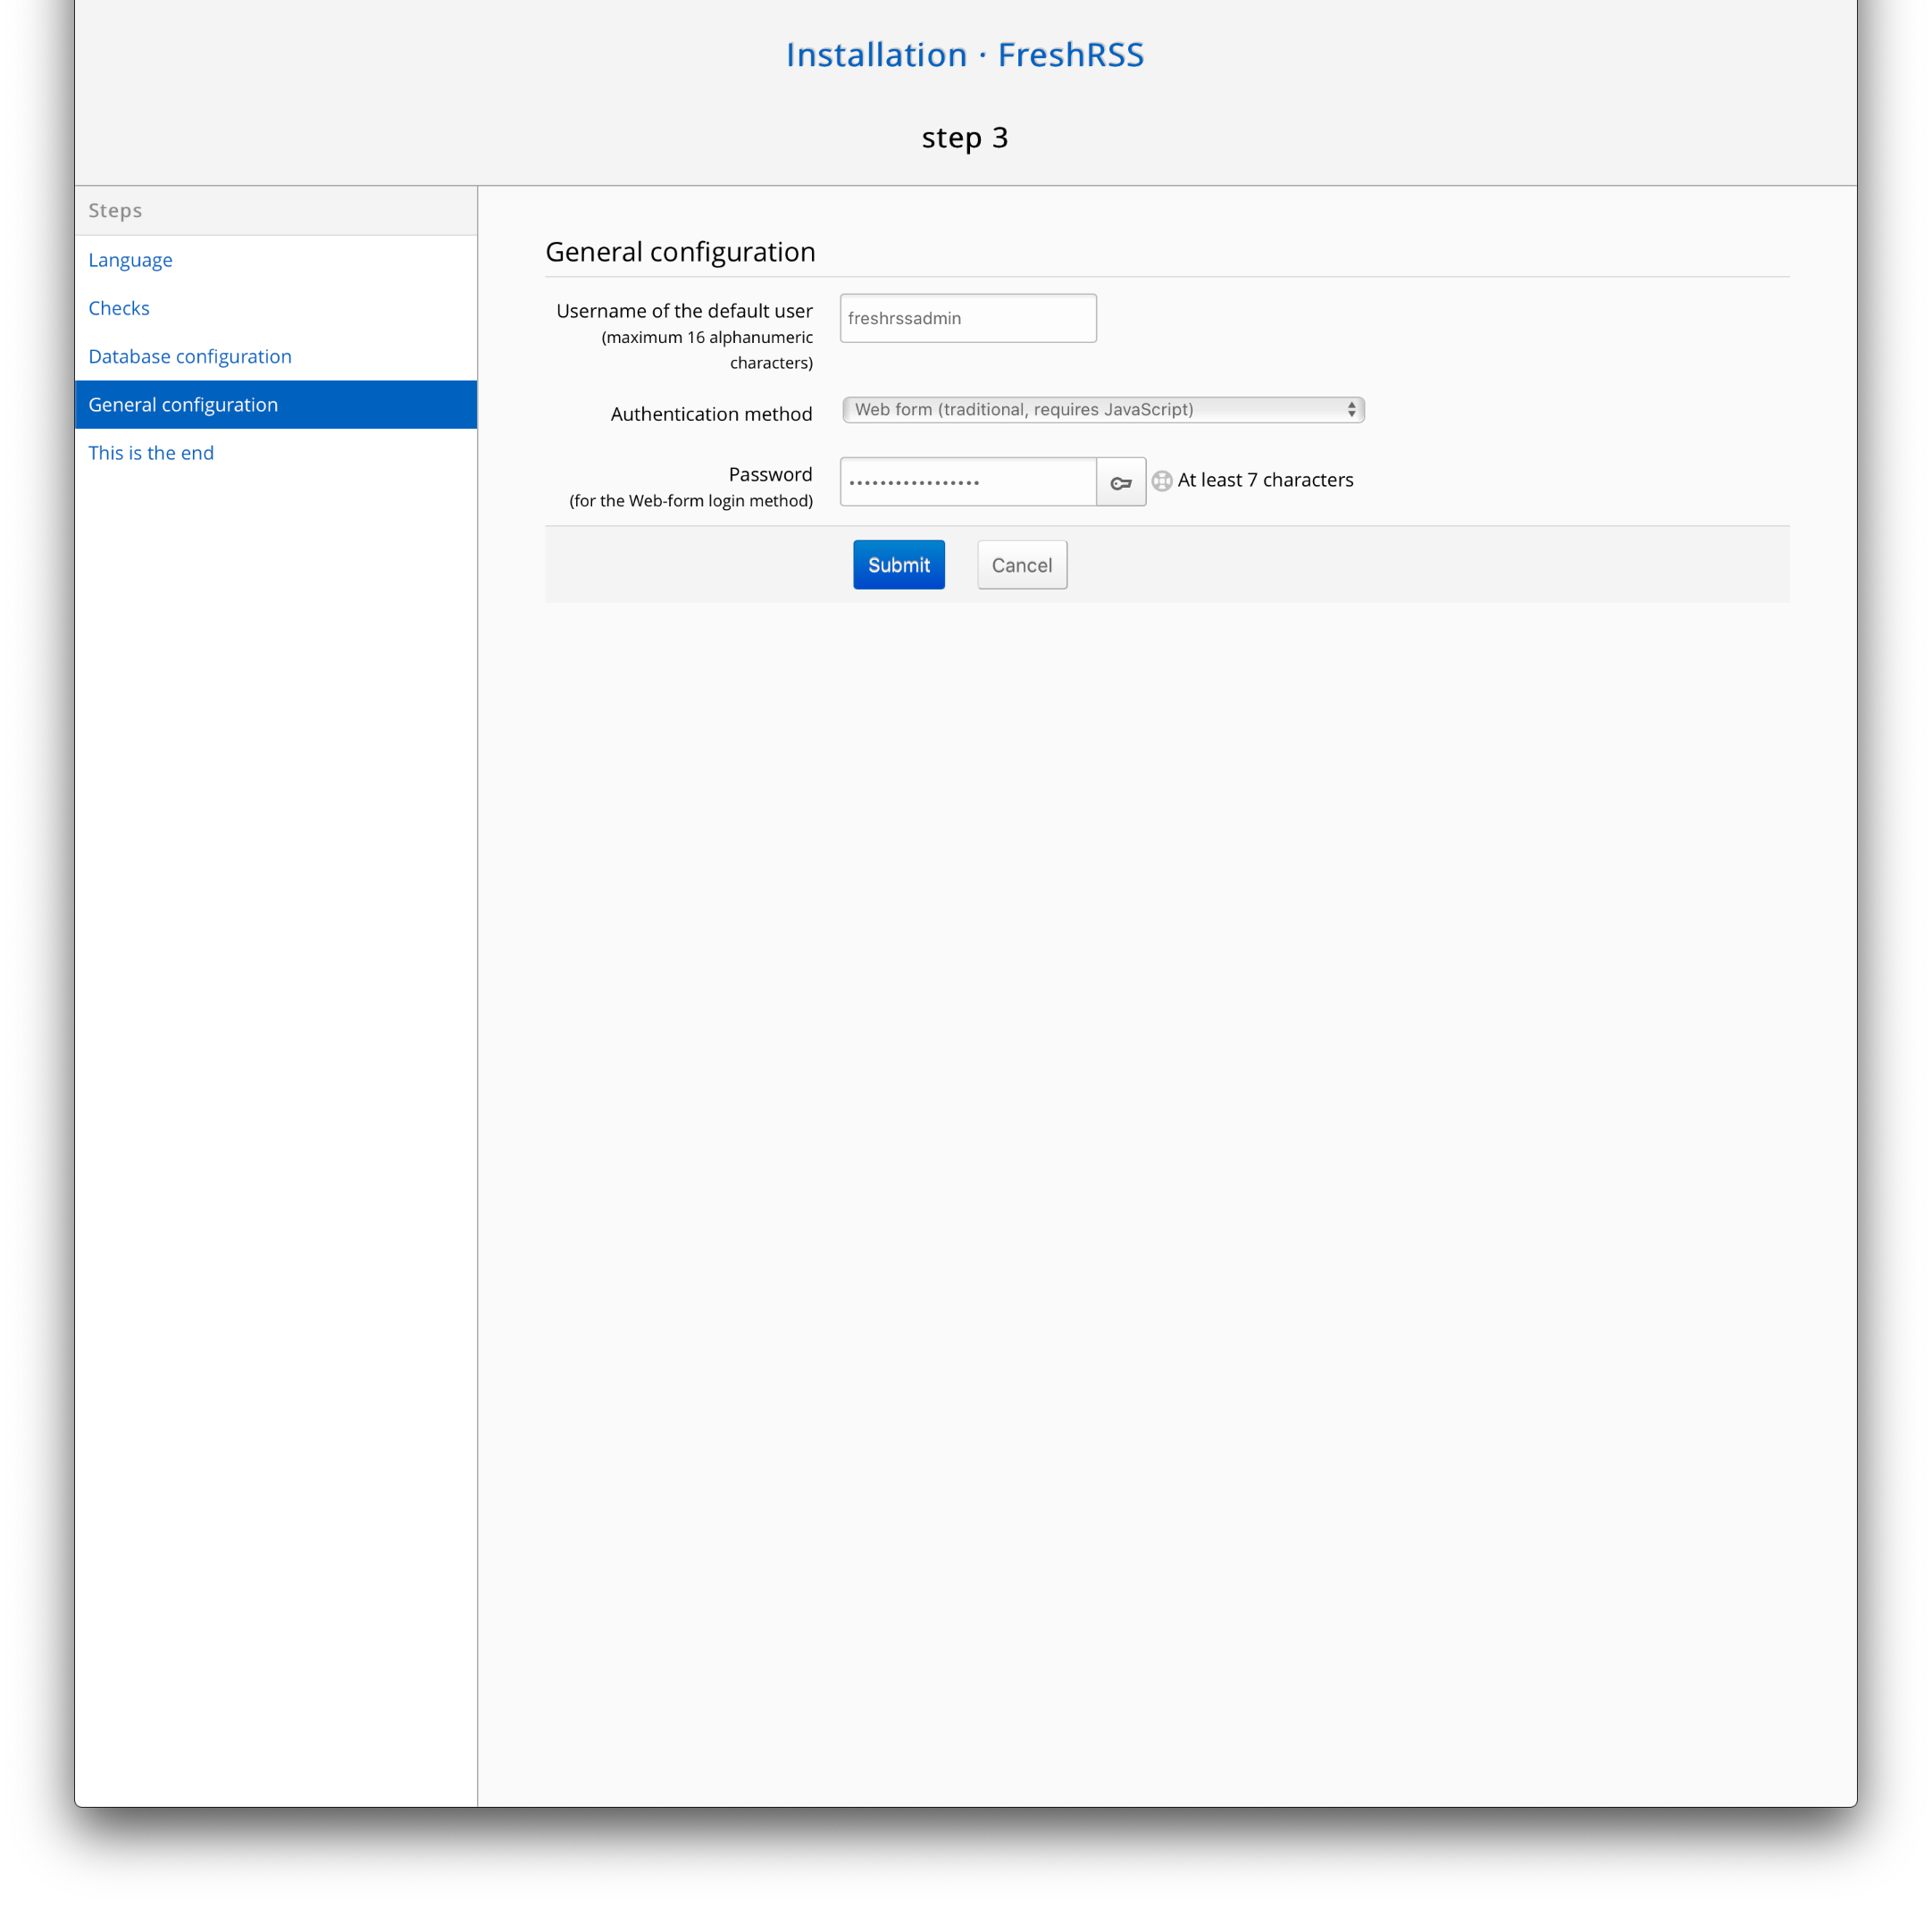This screenshot has width=1932, height=1906.
Task: Click the Steps sidebar header
Action: click(x=276, y=211)
